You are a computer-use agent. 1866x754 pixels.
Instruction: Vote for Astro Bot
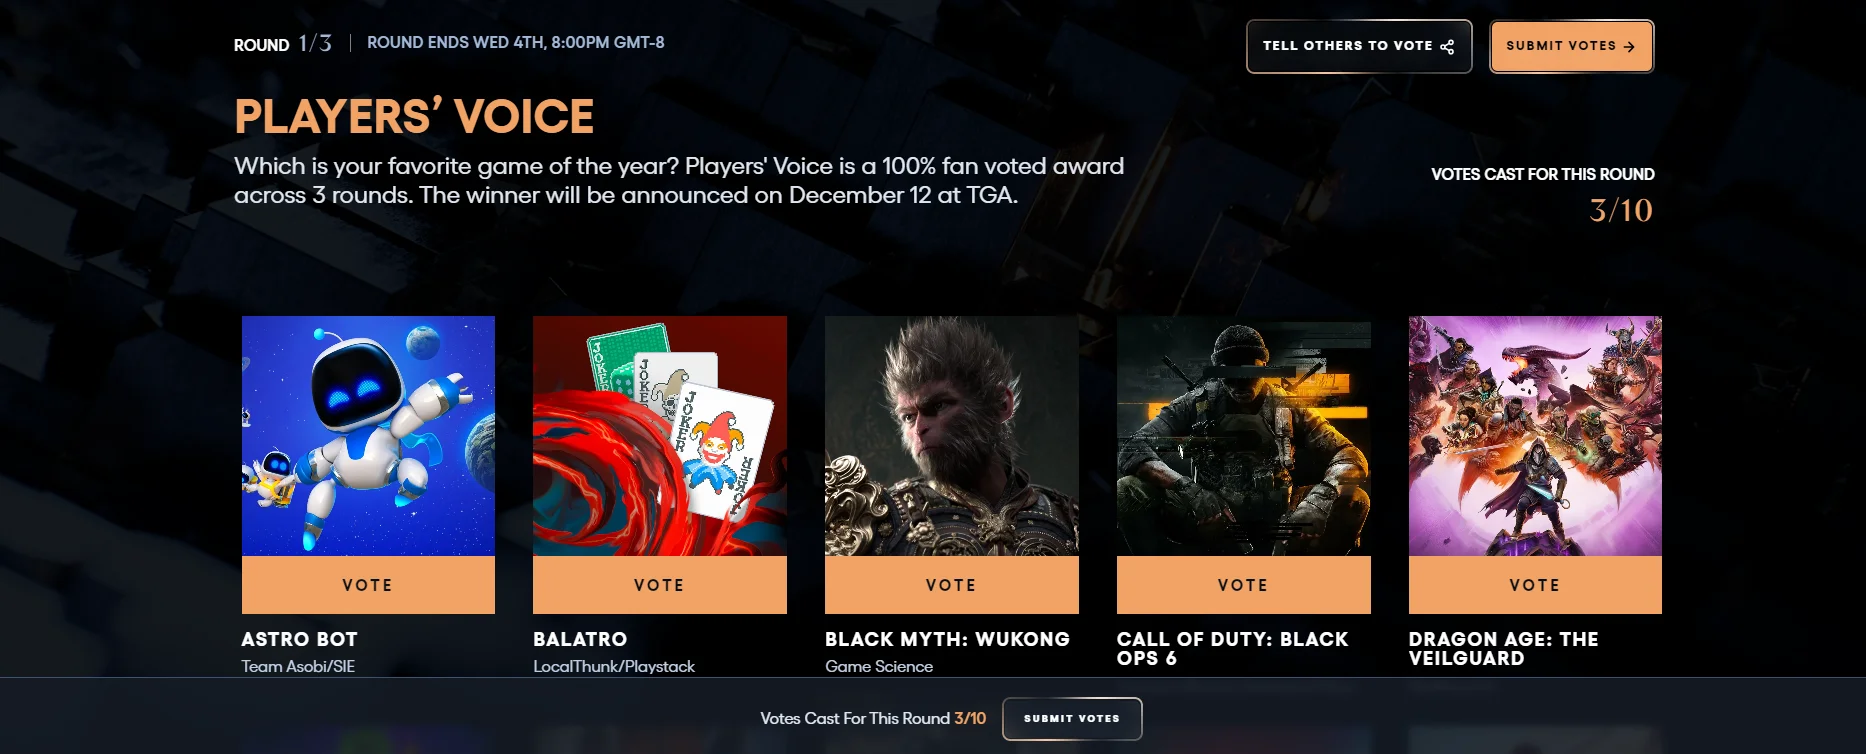368,585
